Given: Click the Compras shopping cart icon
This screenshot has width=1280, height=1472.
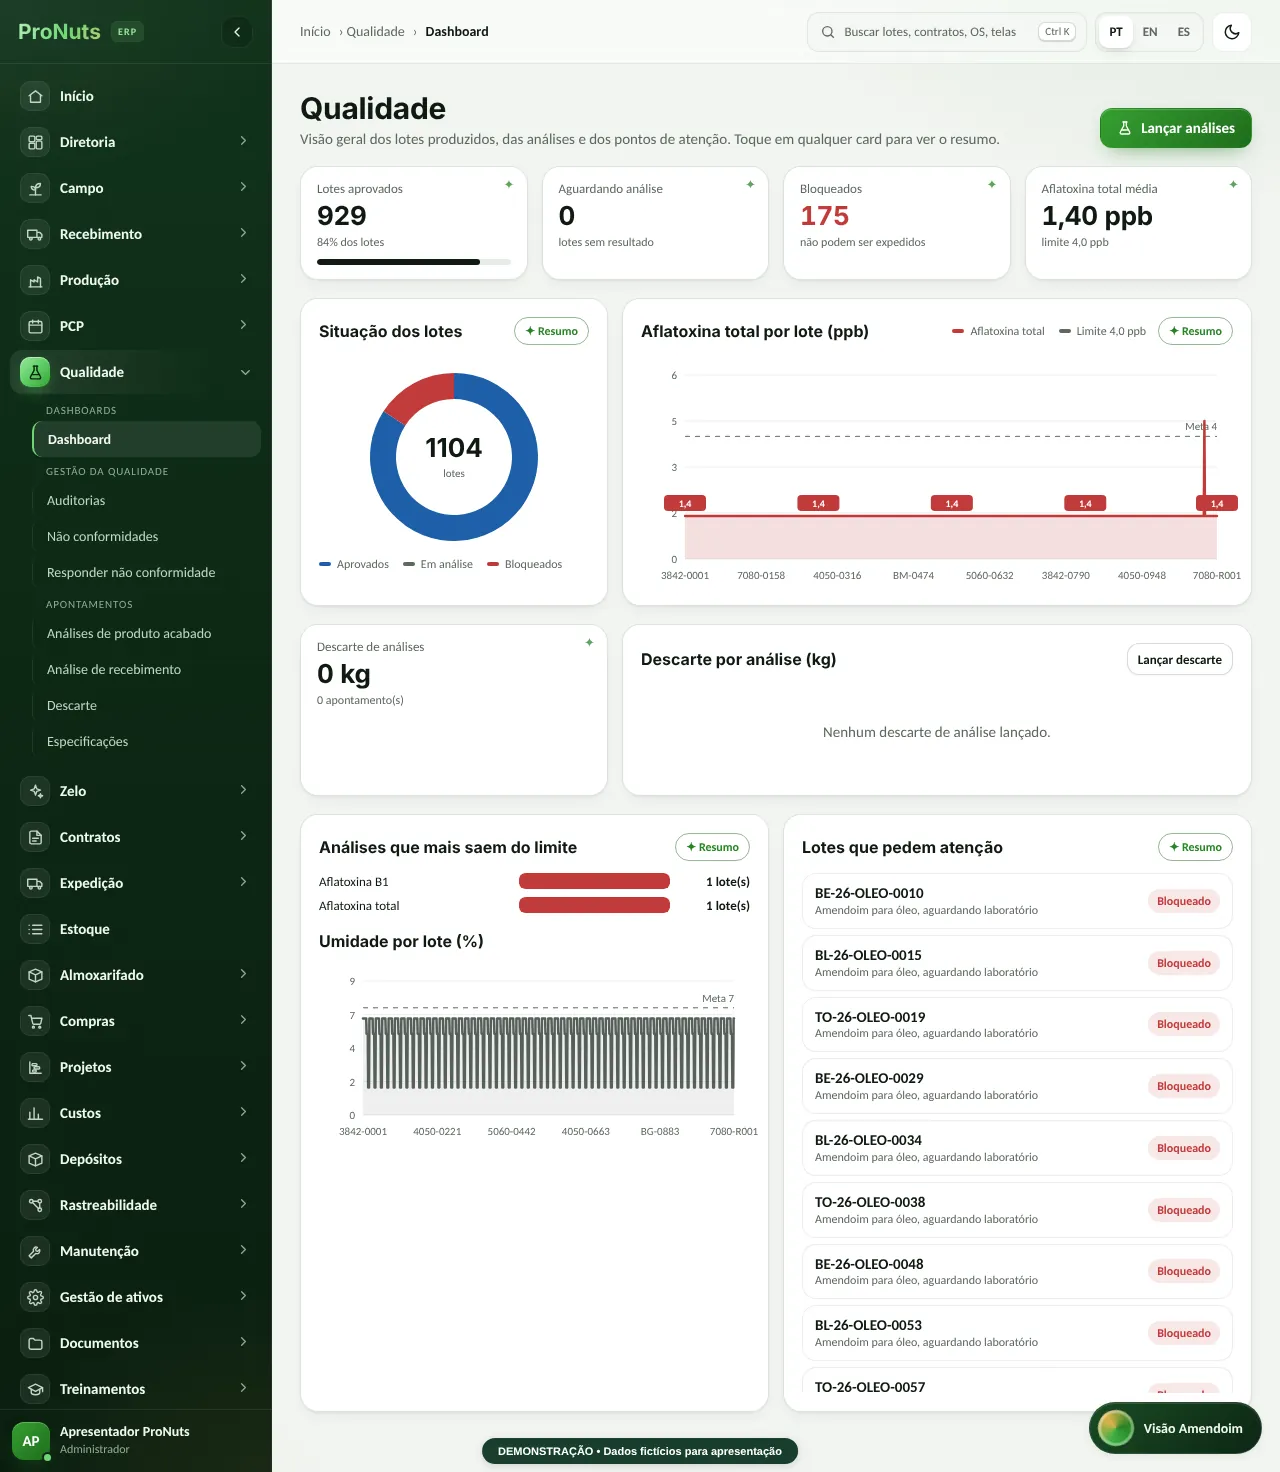Looking at the screenshot, I should pos(35,1021).
